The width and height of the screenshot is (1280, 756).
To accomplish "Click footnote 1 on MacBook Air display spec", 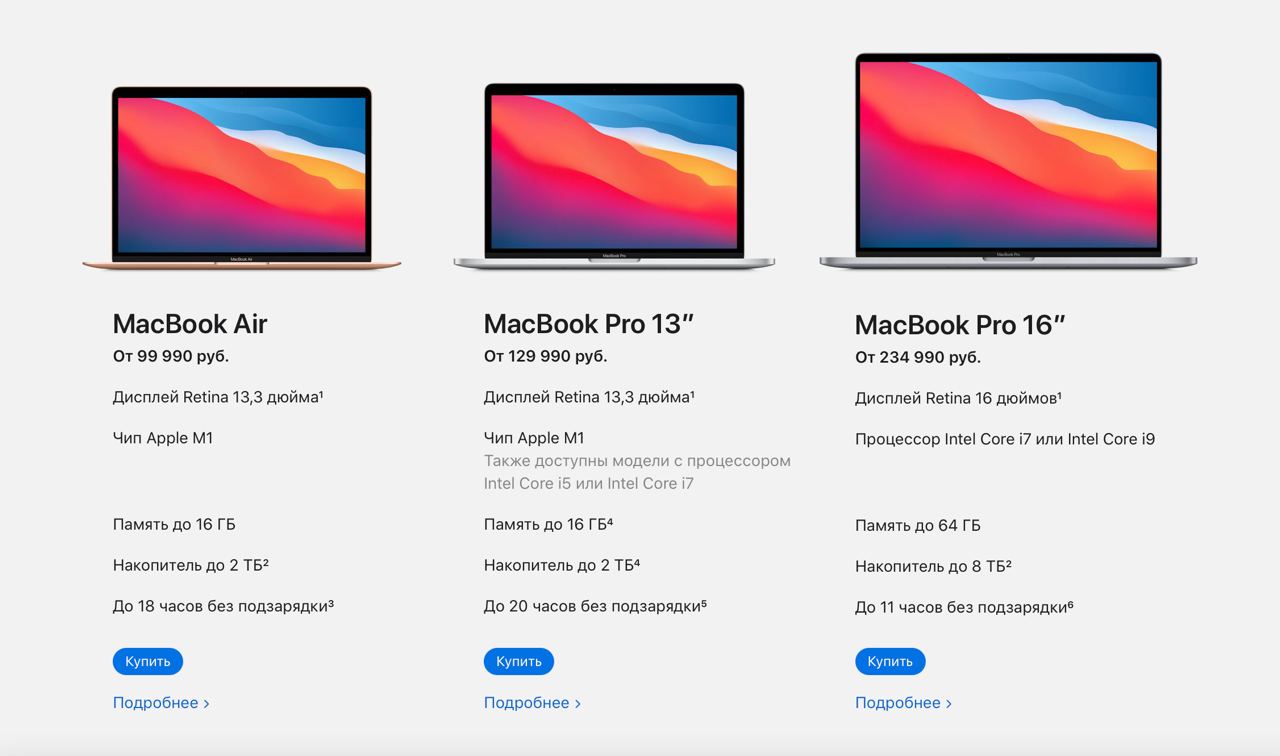I will point(320,394).
